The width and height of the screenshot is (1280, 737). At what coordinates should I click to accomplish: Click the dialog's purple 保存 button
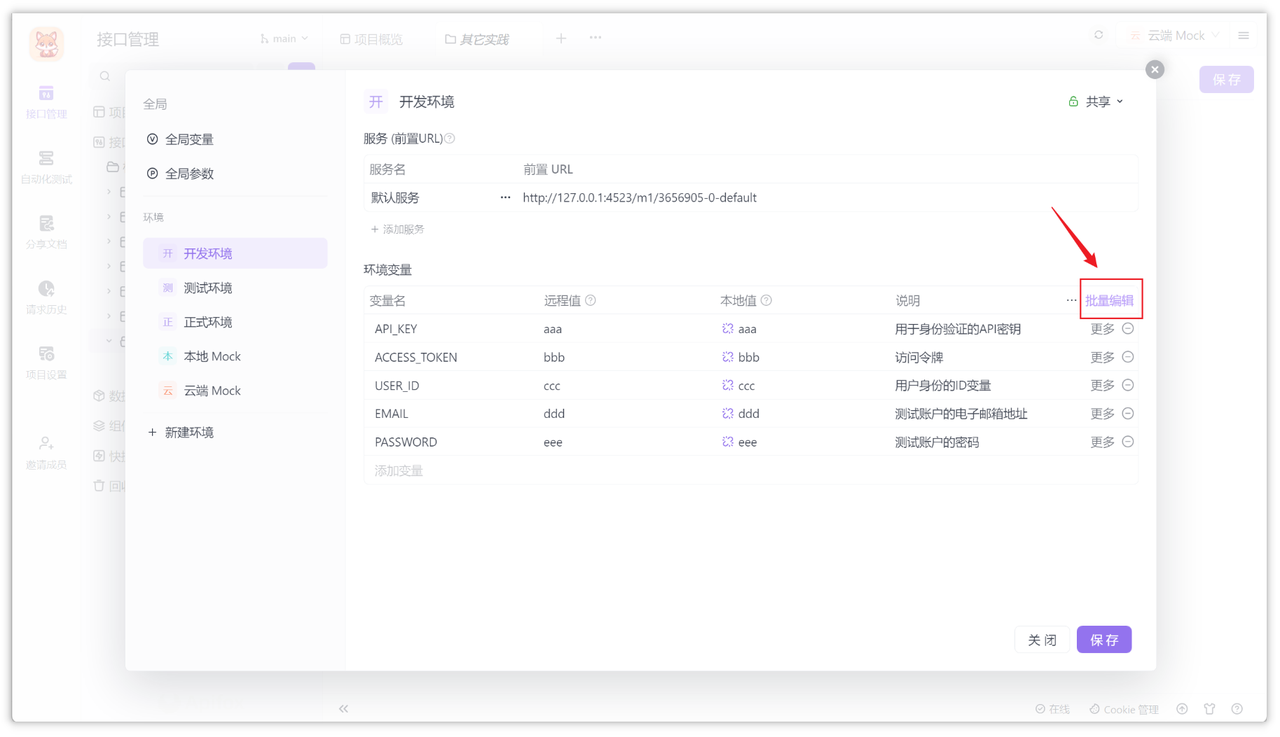pyautogui.click(x=1104, y=640)
